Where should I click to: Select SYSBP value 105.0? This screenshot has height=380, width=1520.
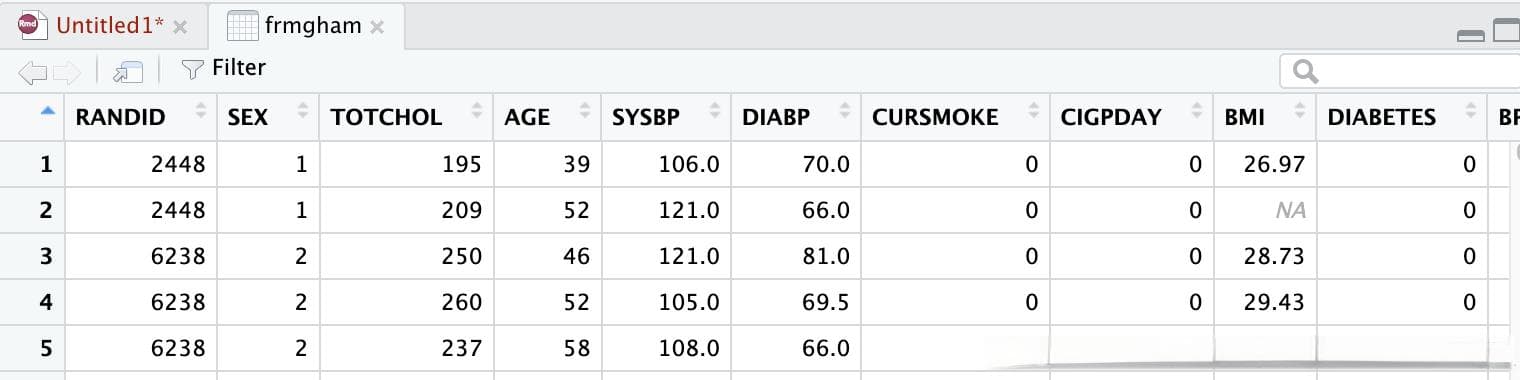[689, 302]
